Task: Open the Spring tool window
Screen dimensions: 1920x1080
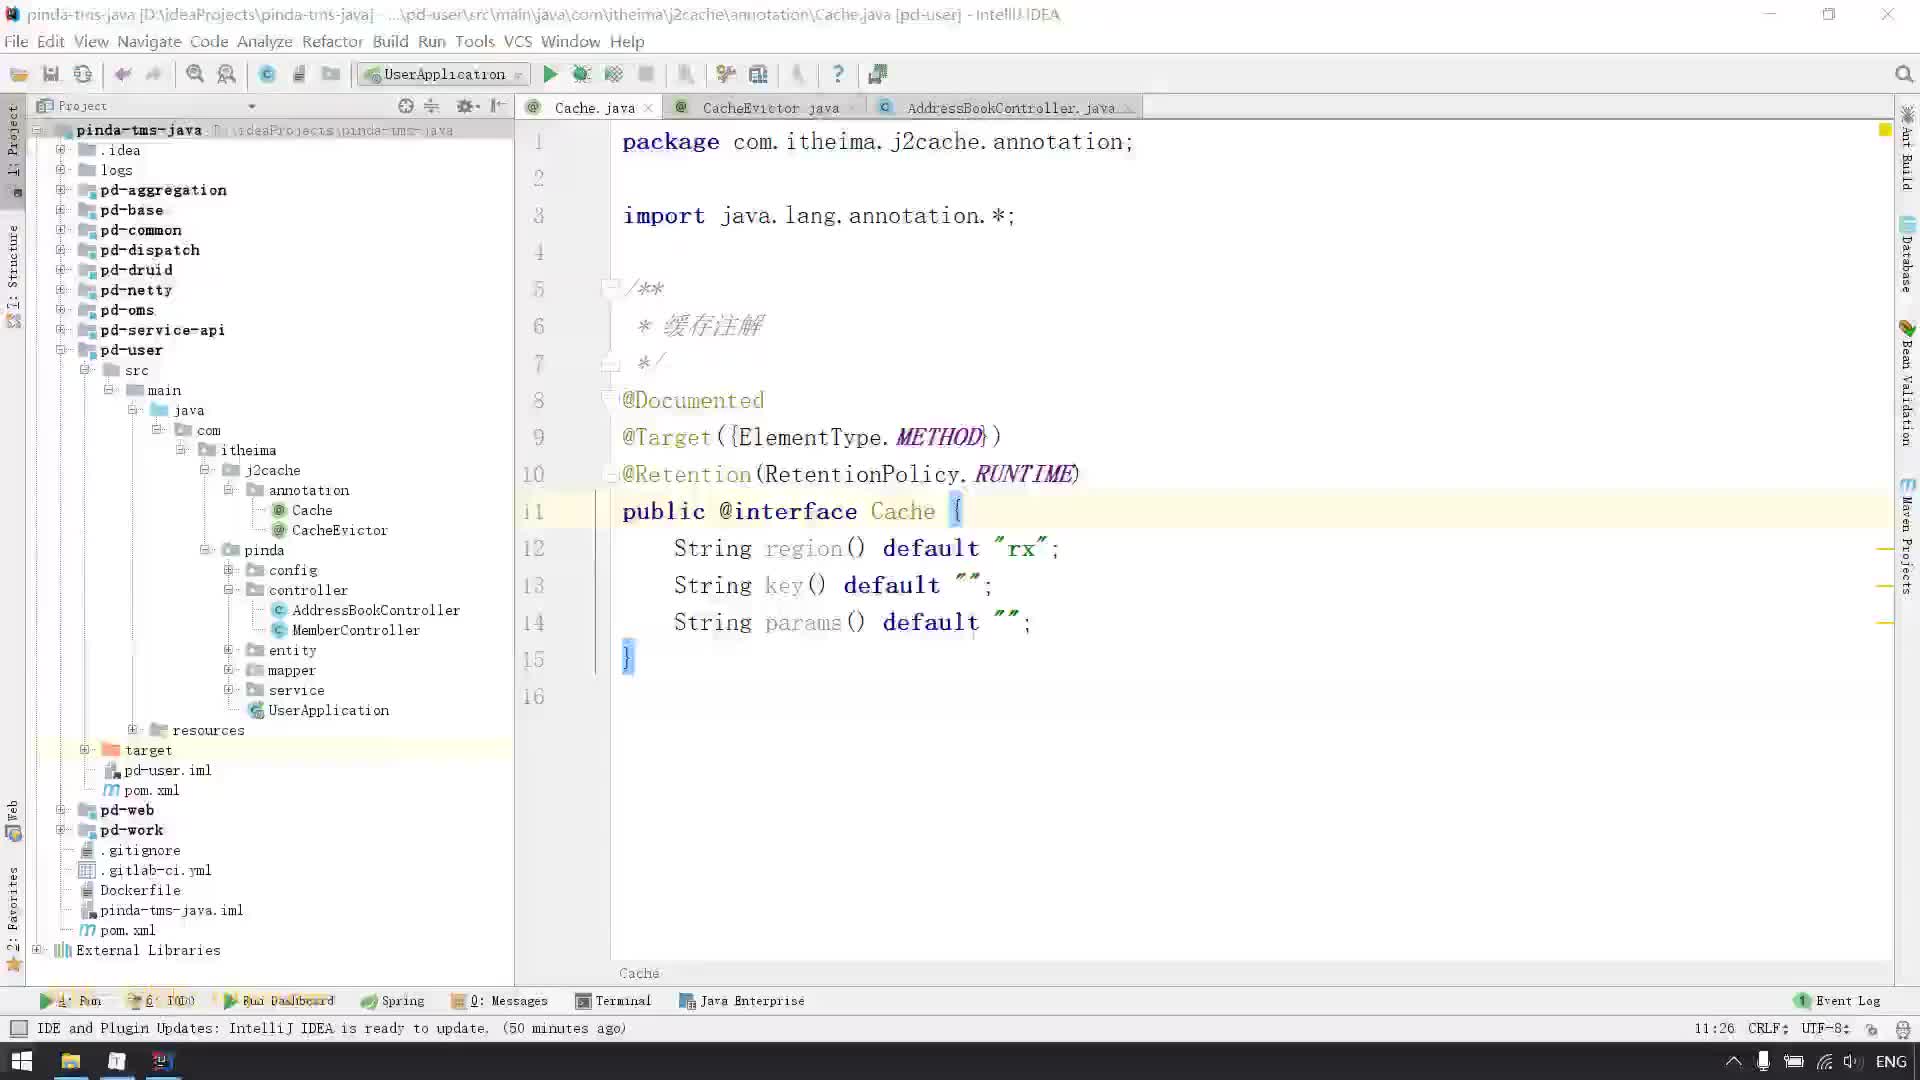Action: click(x=393, y=1001)
